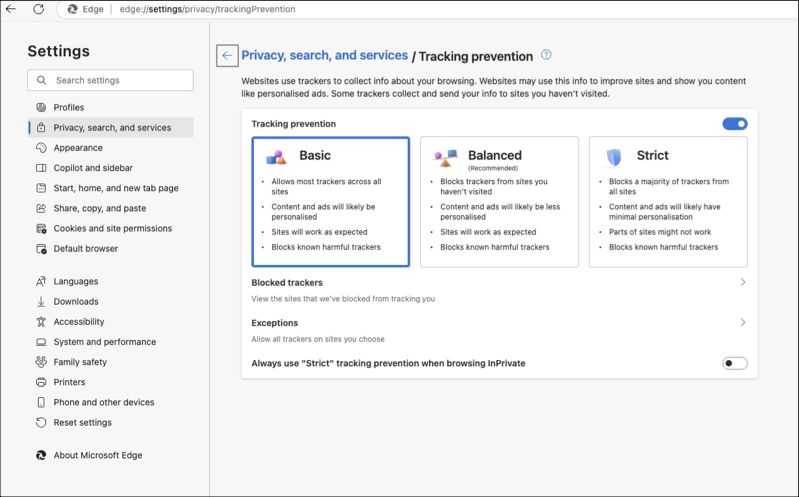Click the Edge logo in address bar
This screenshot has height=497, width=799.
click(72, 9)
